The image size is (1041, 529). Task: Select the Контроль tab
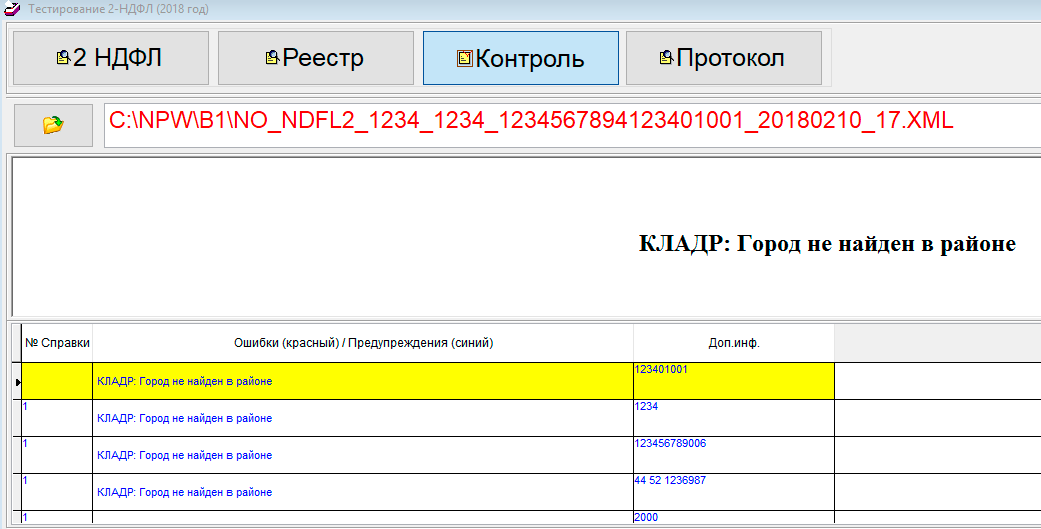pyautogui.click(x=521, y=58)
